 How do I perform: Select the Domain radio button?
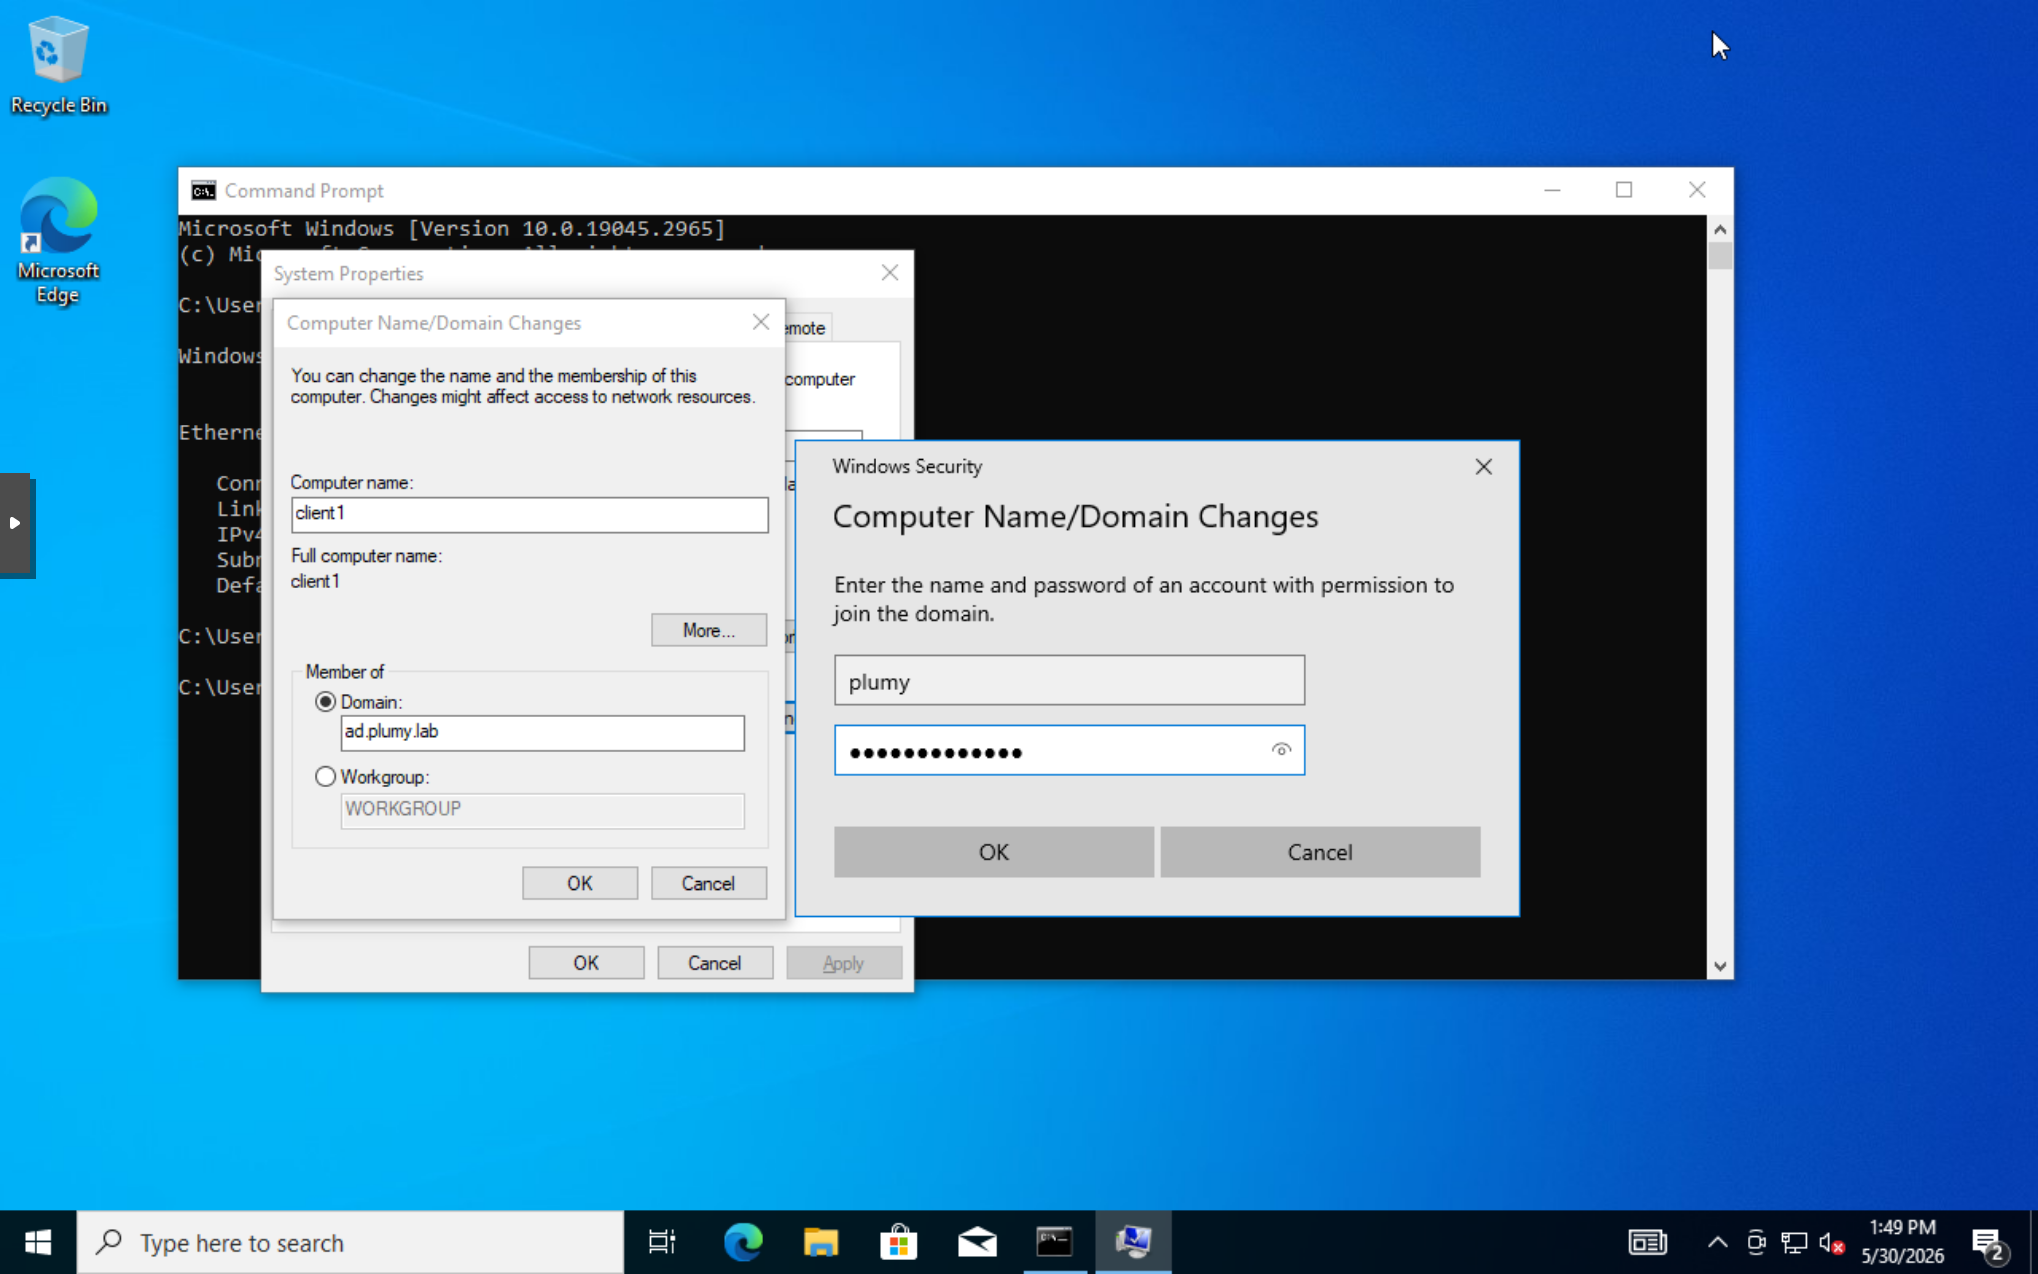click(325, 702)
